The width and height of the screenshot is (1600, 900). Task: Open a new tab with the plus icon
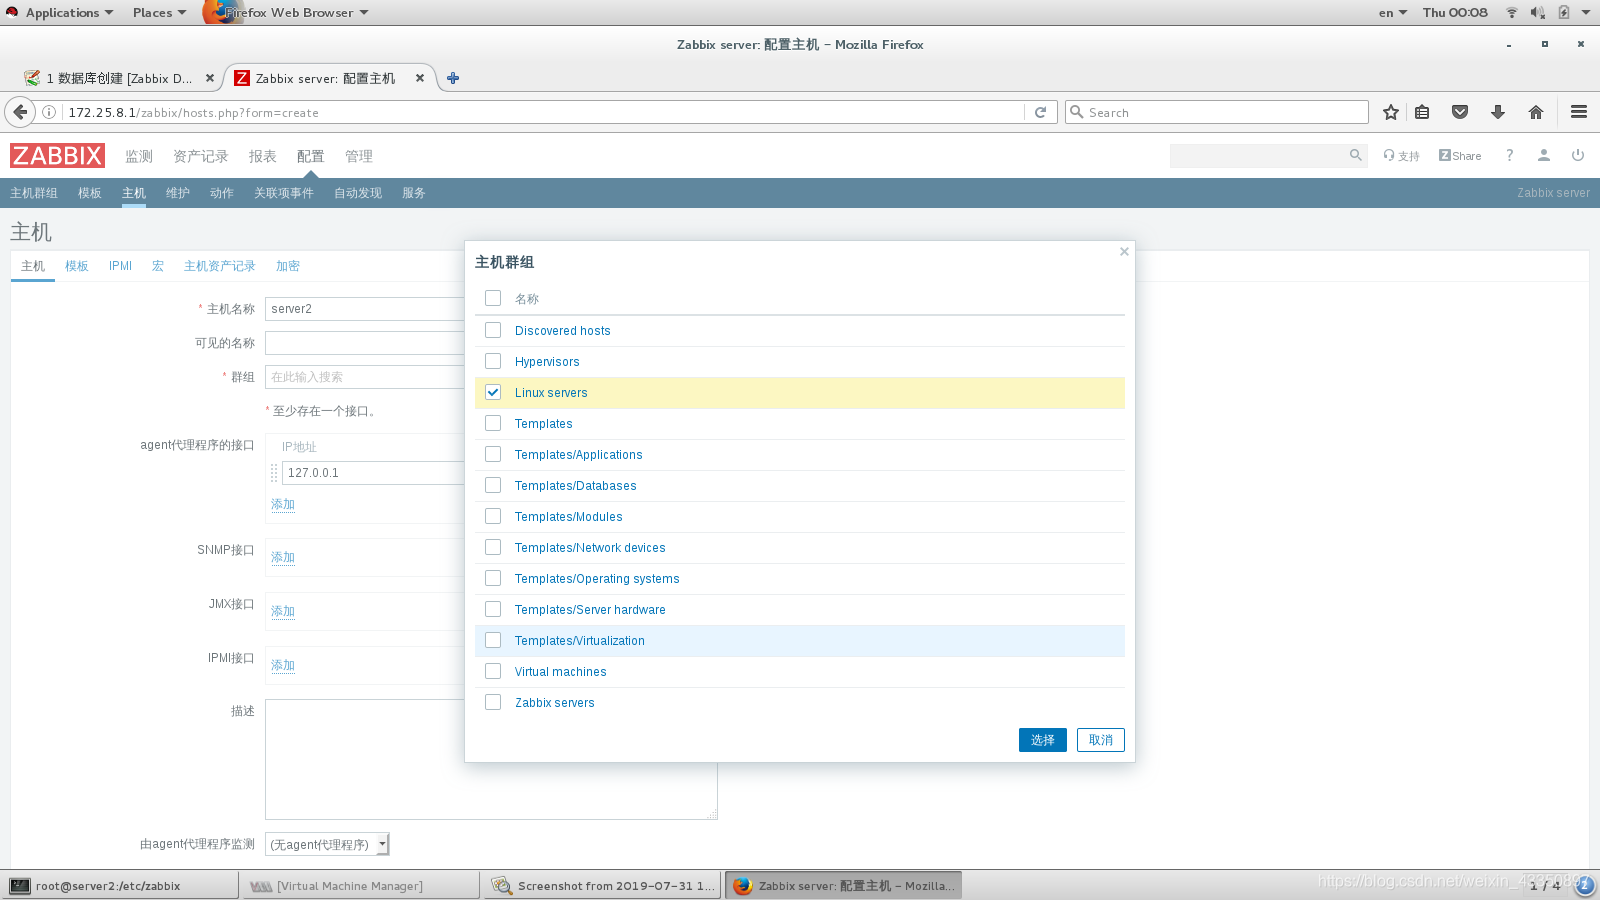click(x=453, y=78)
